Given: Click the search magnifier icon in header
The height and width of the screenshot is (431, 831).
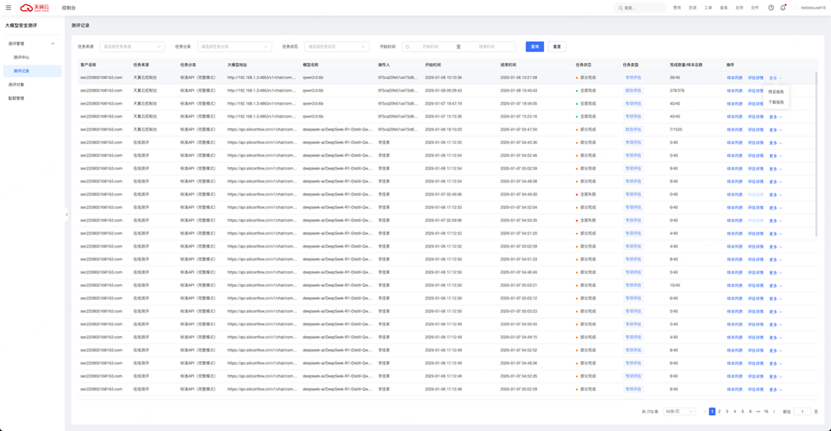Looking at the screenshot, I should click(620, 7).
